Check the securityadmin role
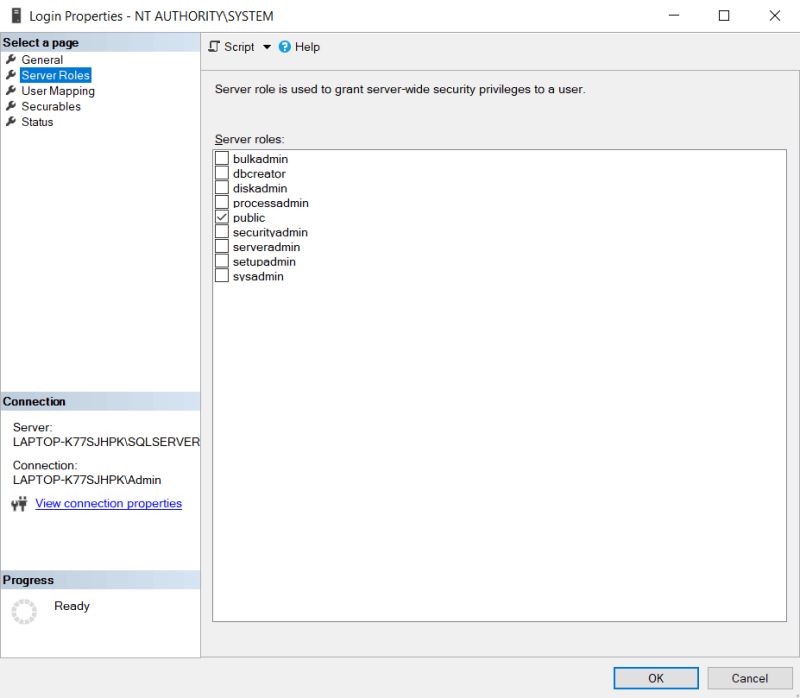The image size is (800, 698). tap(222, 232)
